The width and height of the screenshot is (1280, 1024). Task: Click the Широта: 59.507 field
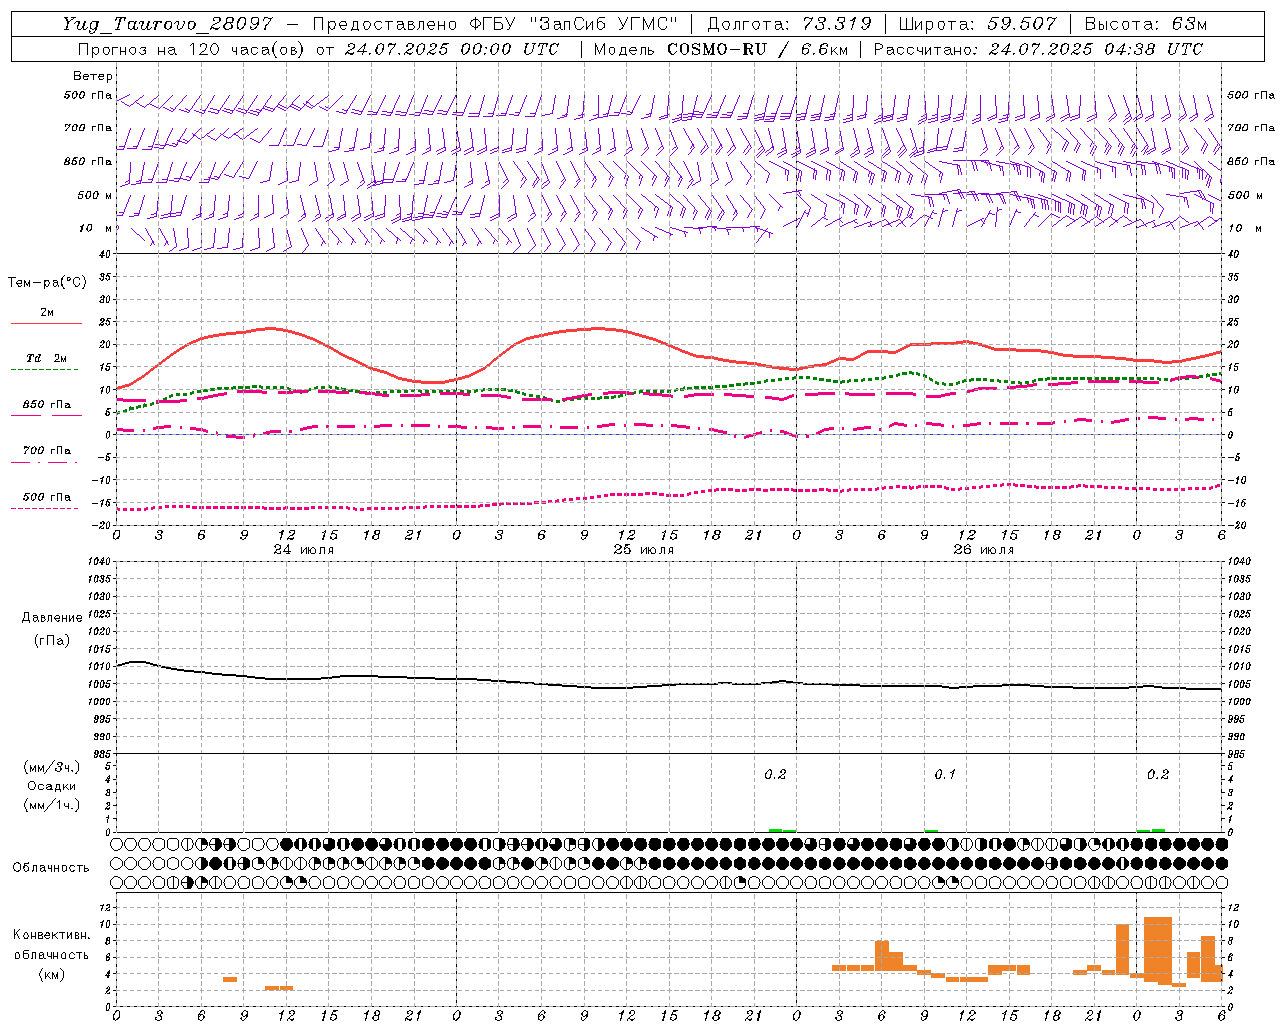[978, 24]
